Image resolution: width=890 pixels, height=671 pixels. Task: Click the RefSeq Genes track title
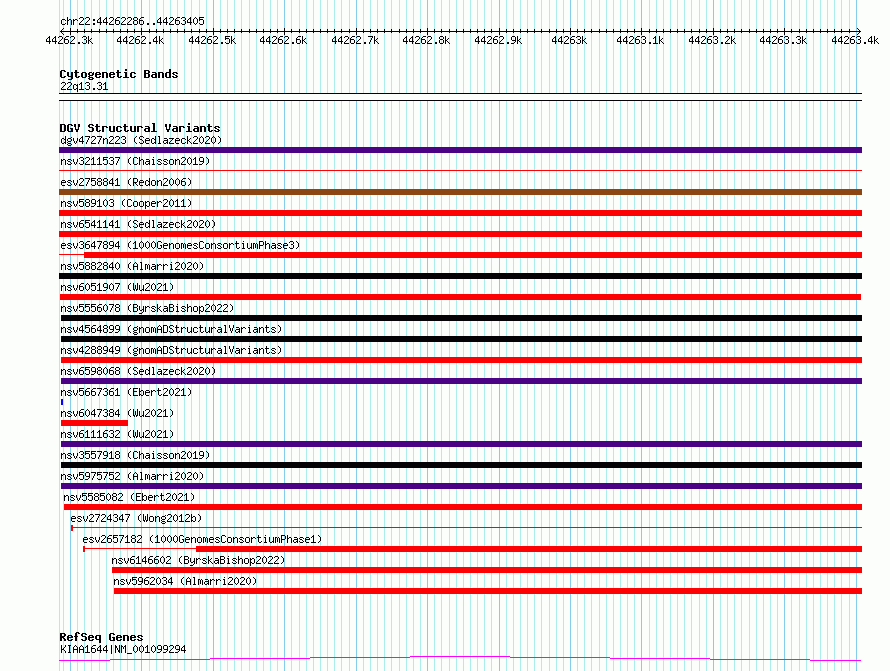tap(101, 637)
